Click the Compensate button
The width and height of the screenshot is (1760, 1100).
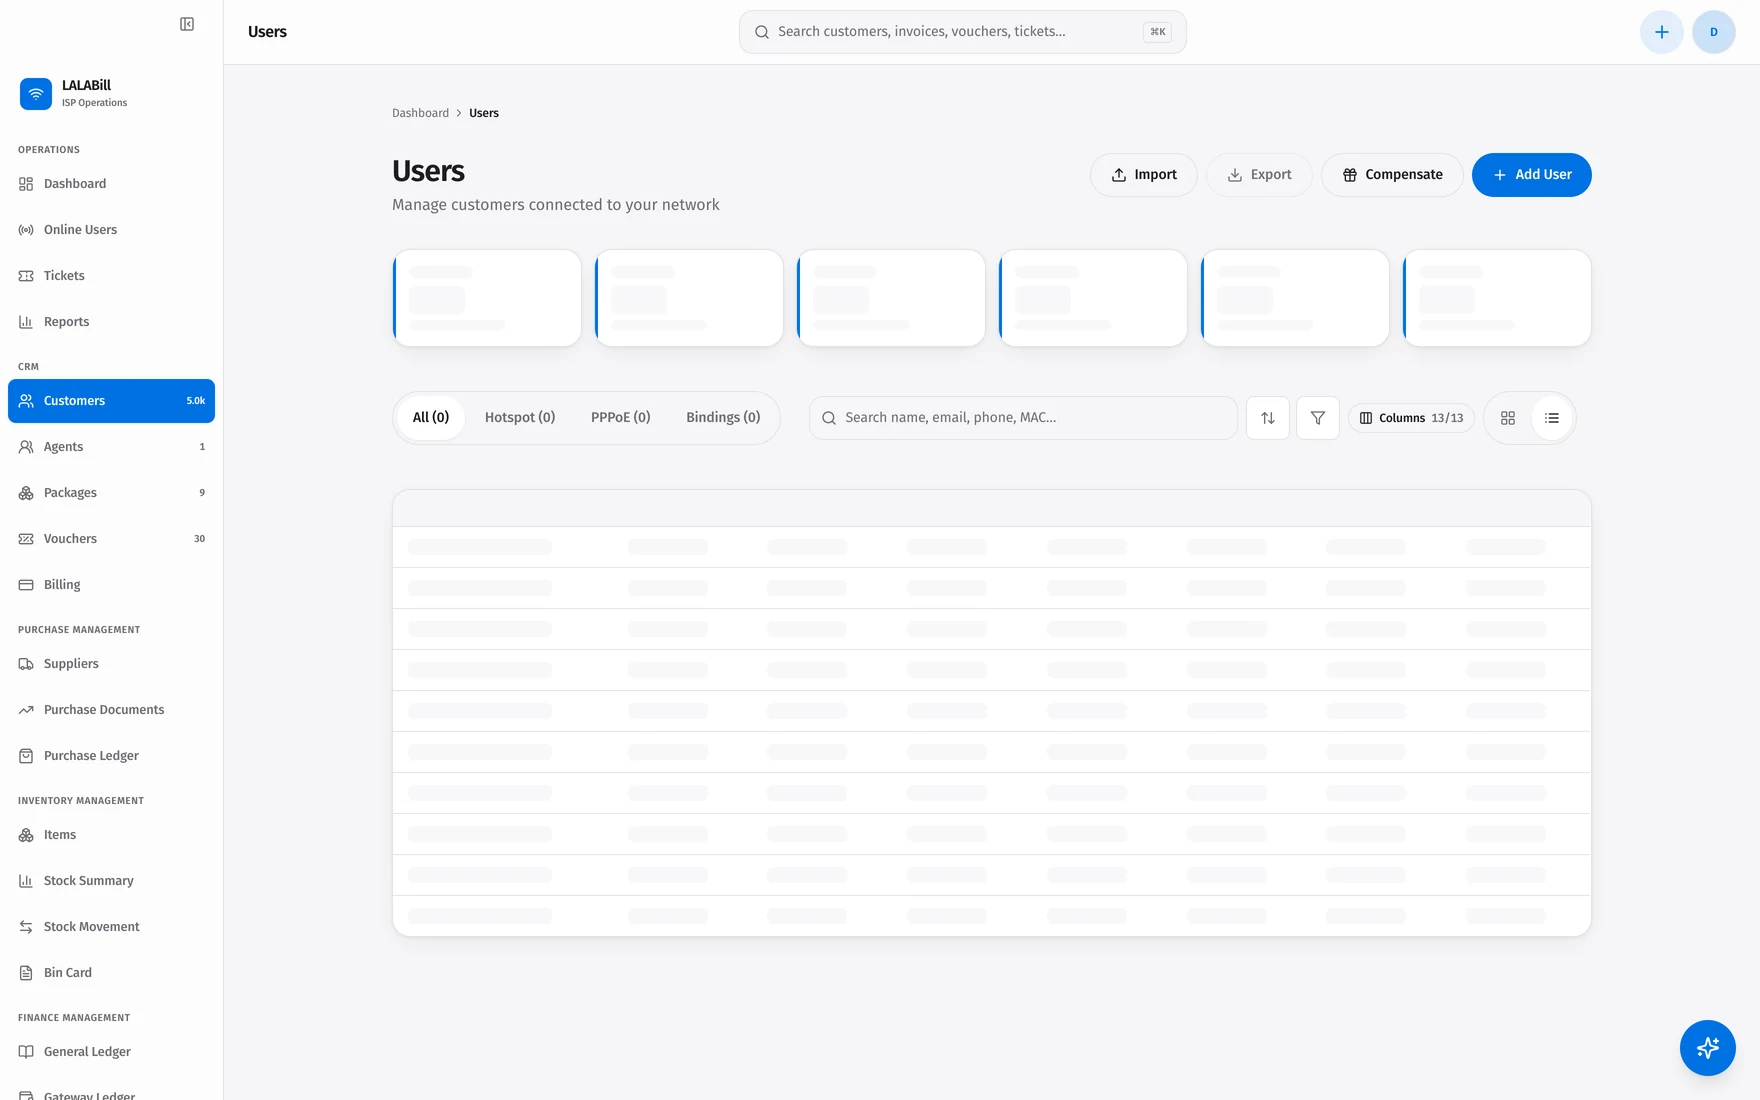coord(1392,175)
